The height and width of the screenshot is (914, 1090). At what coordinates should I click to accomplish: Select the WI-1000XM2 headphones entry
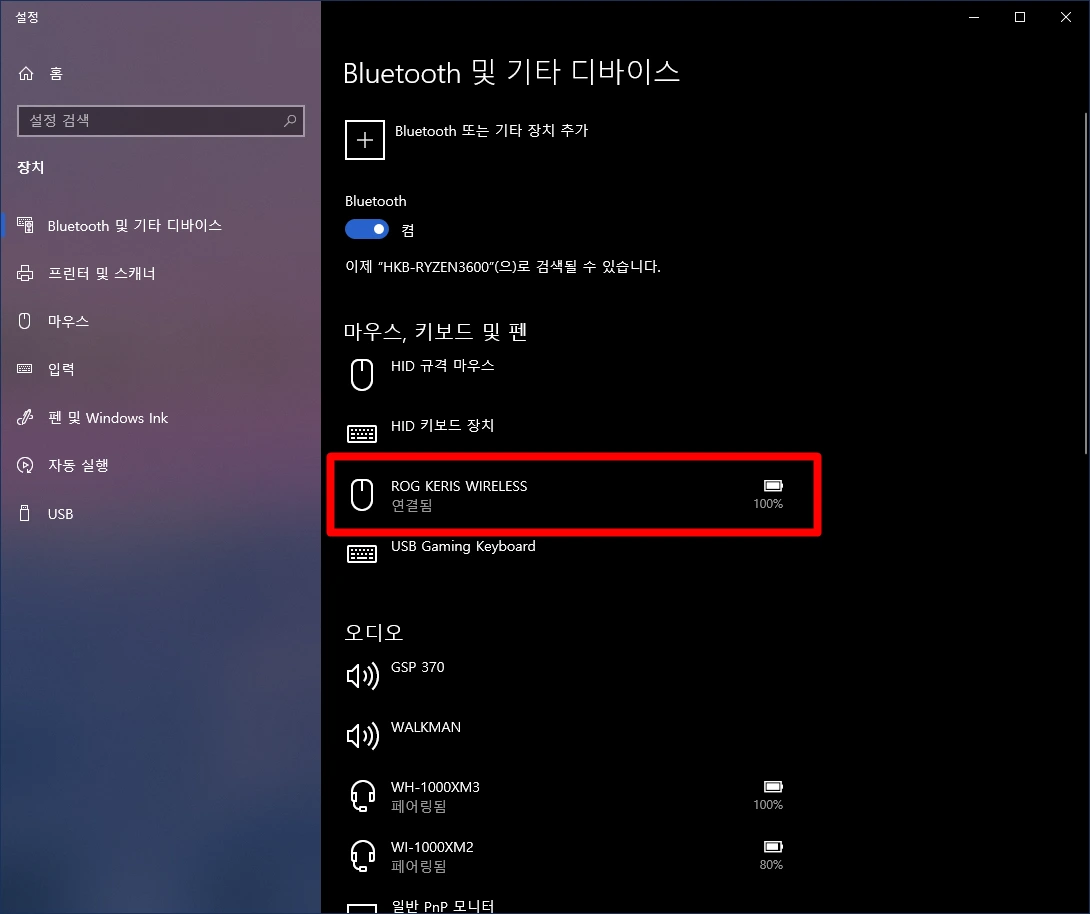point(569,856)
